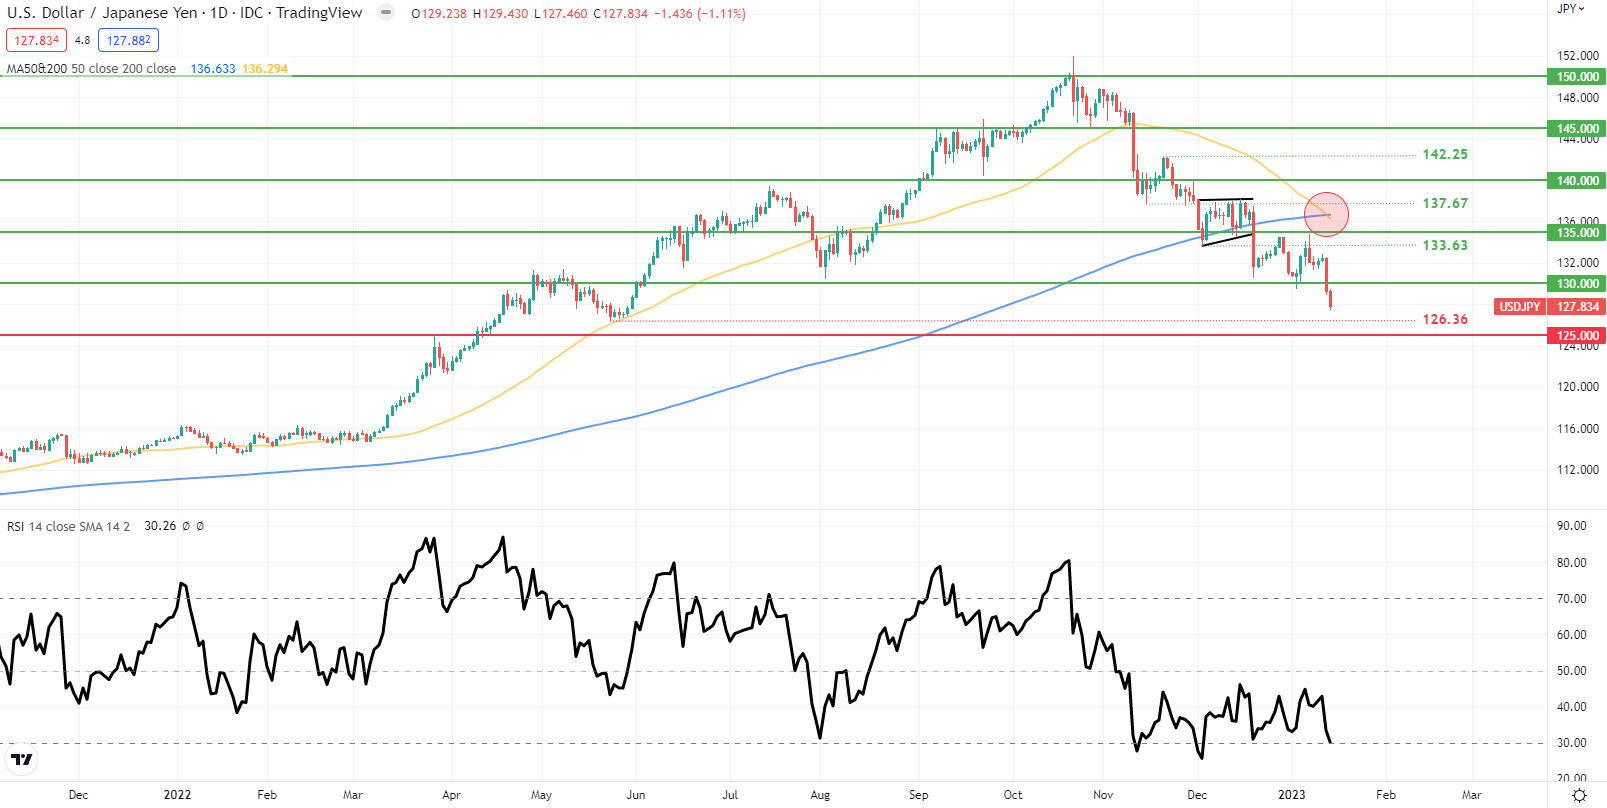Click the 125.000 red level label
This screenshot has height=808, width=1607.
click(1577, 336)
